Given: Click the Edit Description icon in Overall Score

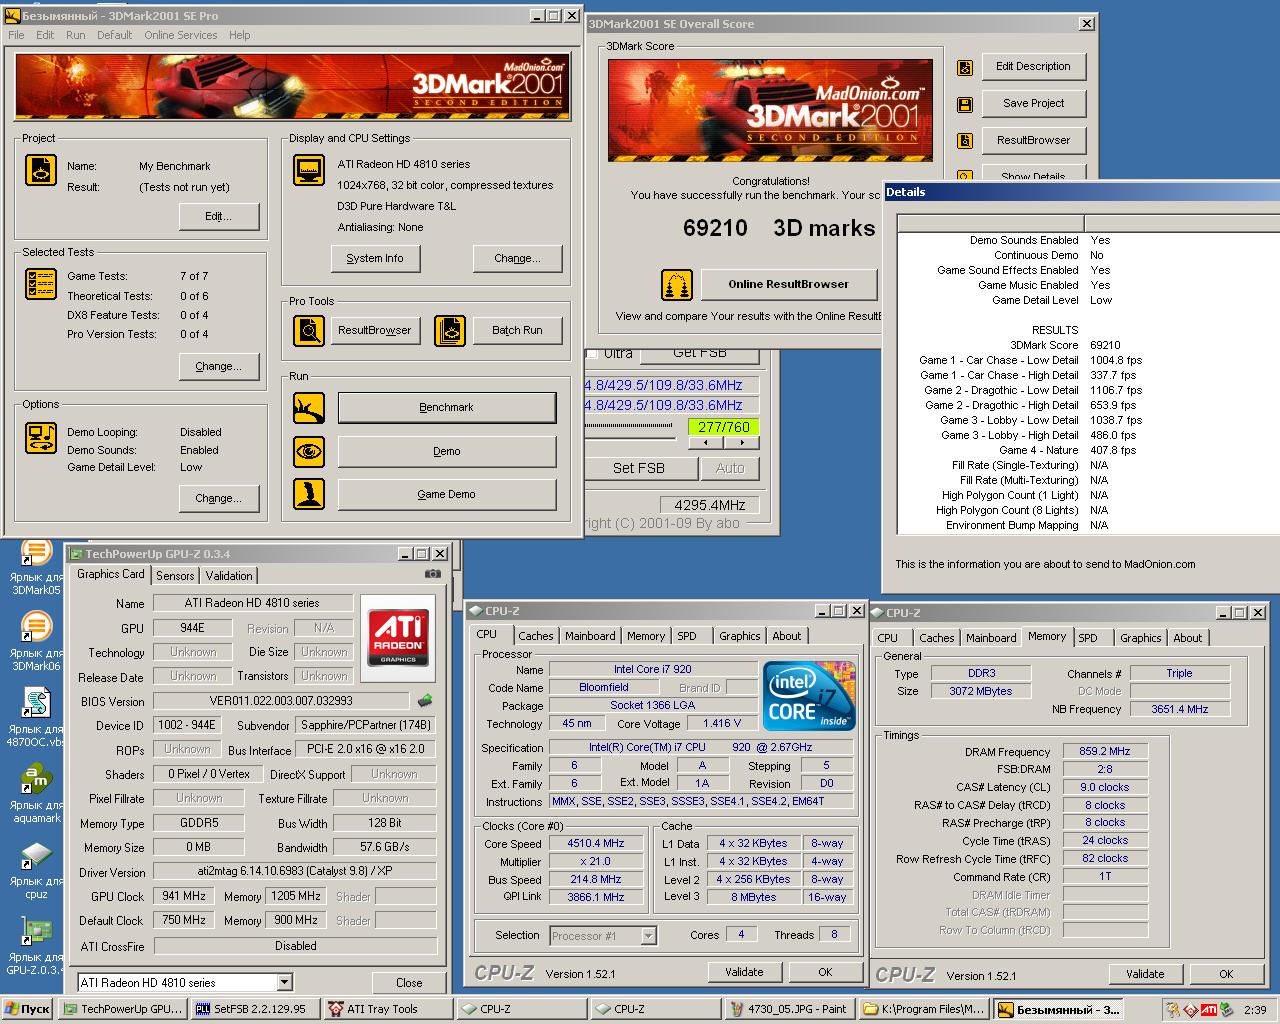Looking at the screenshot, I should click(x=965, y=67).
